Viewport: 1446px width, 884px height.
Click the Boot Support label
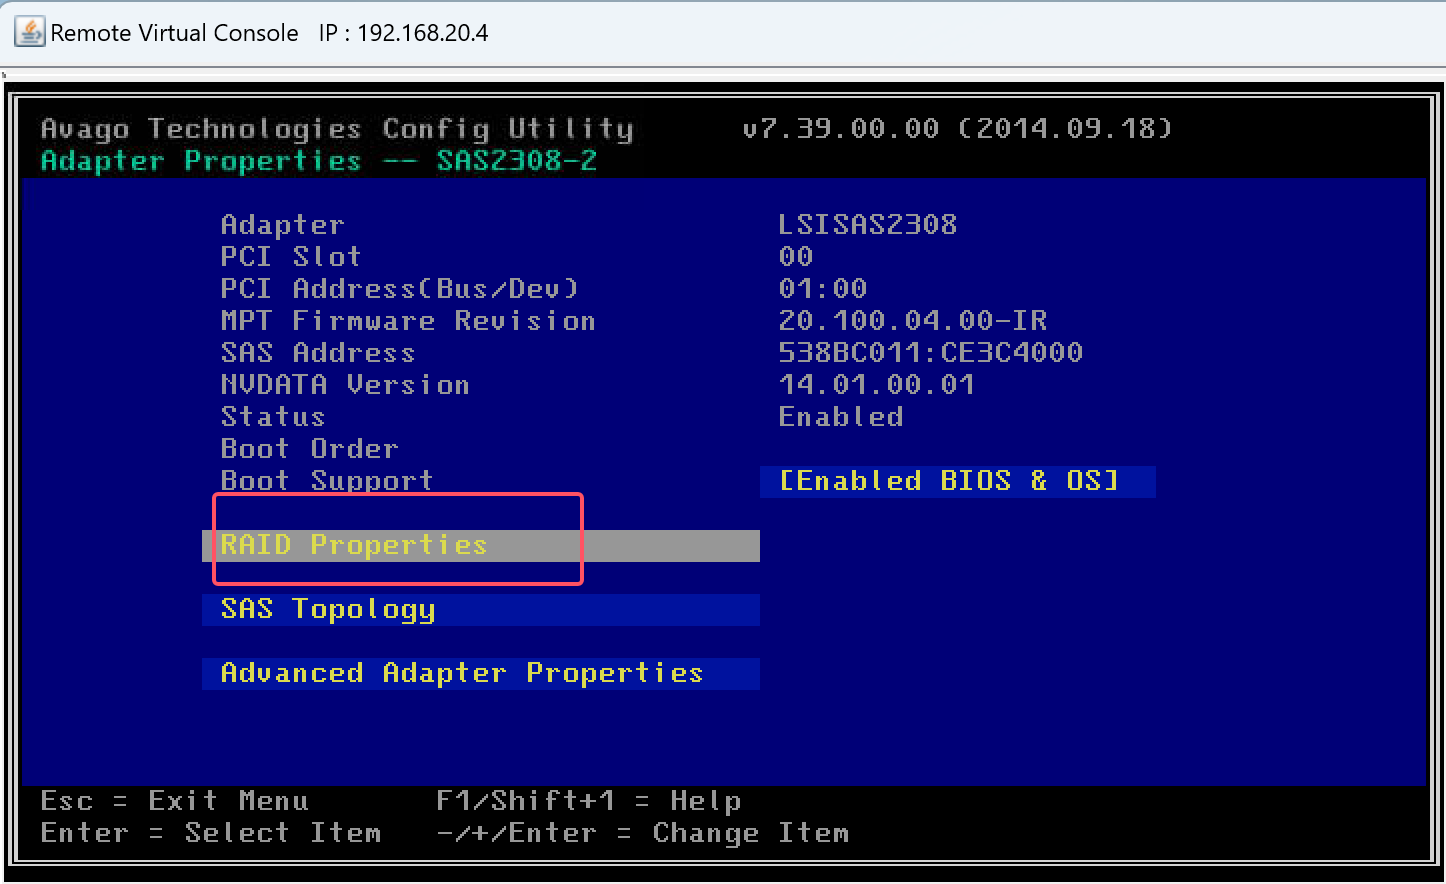[x=327, y=481]
